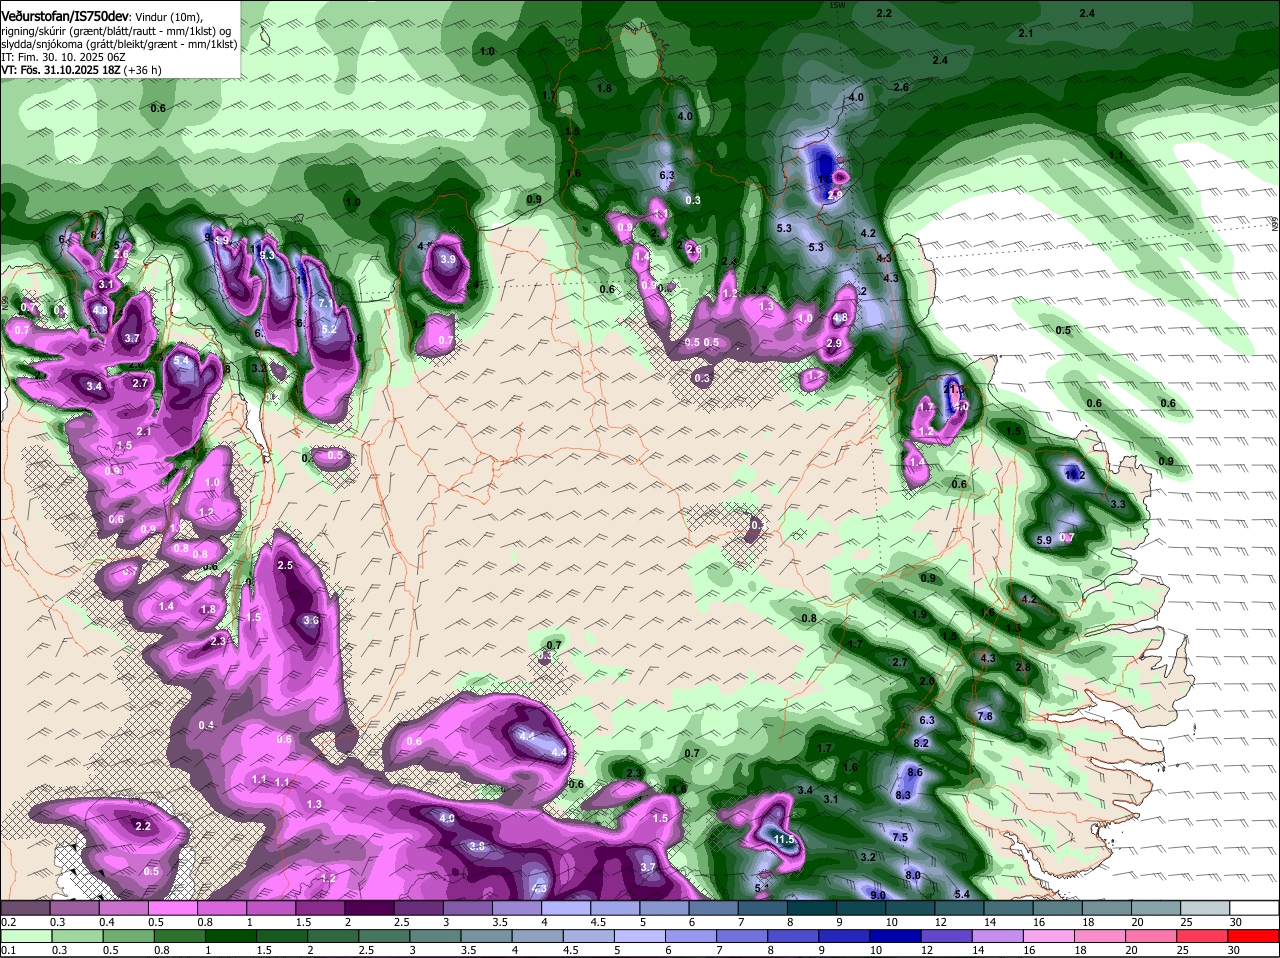Select the map value 11.5
This screenshot has height=958, width=1280.
(x=784, y=839)
